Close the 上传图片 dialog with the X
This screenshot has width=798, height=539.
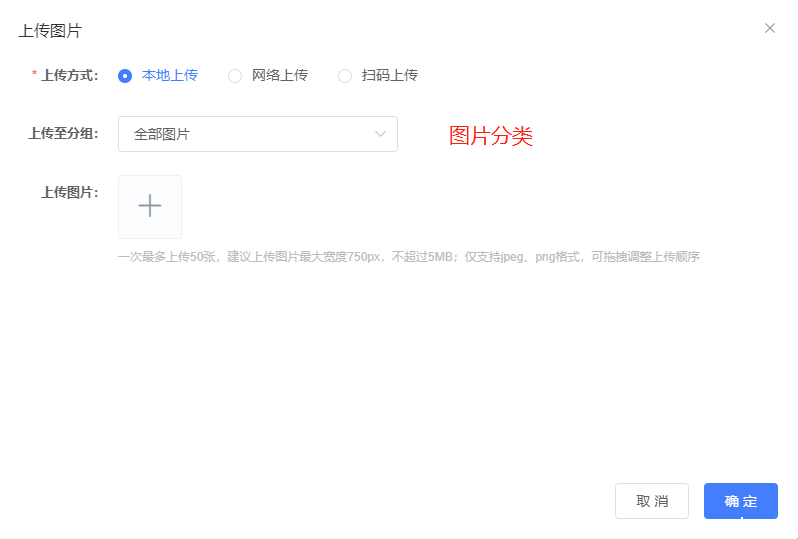pos(769,28)
